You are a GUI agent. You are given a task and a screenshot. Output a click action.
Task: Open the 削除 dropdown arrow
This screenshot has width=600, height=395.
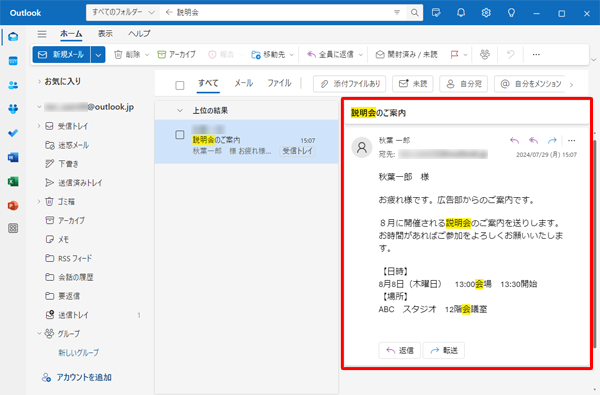[x=147, y=55]
